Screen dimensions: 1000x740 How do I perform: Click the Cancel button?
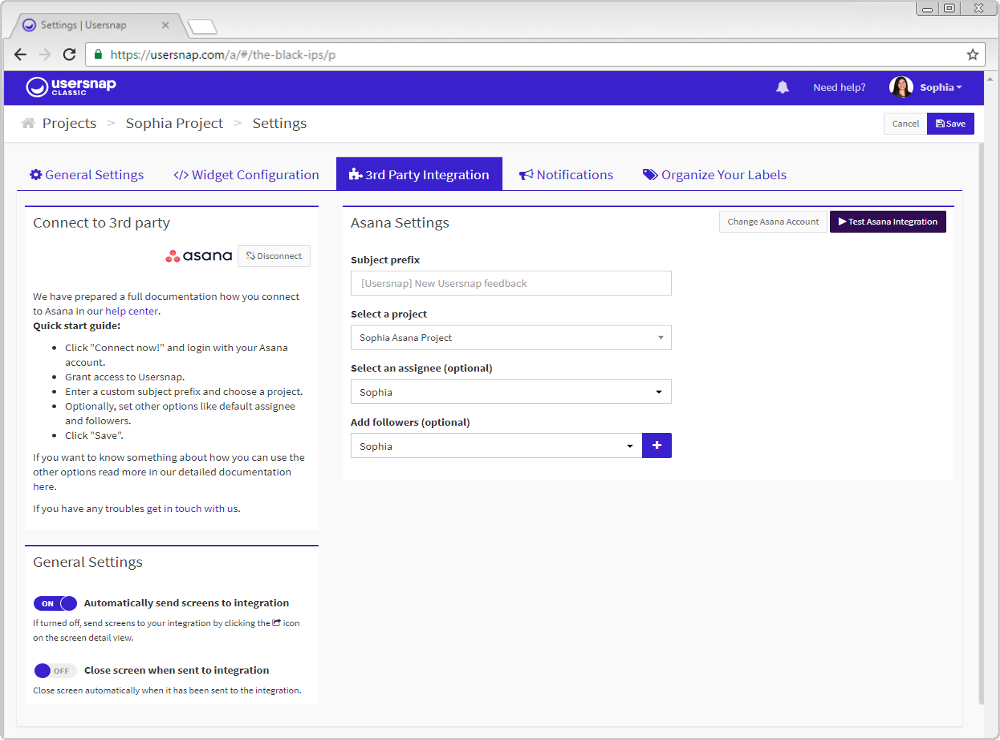[x=905, y=124]
